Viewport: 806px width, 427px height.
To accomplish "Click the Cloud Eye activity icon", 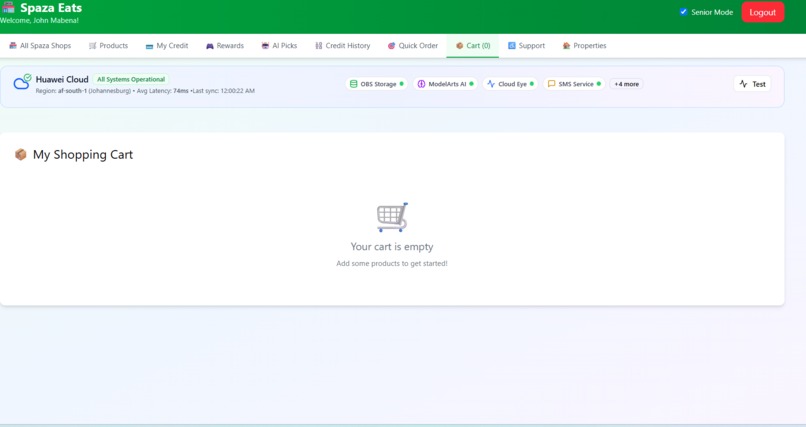I will coord(491,84).
